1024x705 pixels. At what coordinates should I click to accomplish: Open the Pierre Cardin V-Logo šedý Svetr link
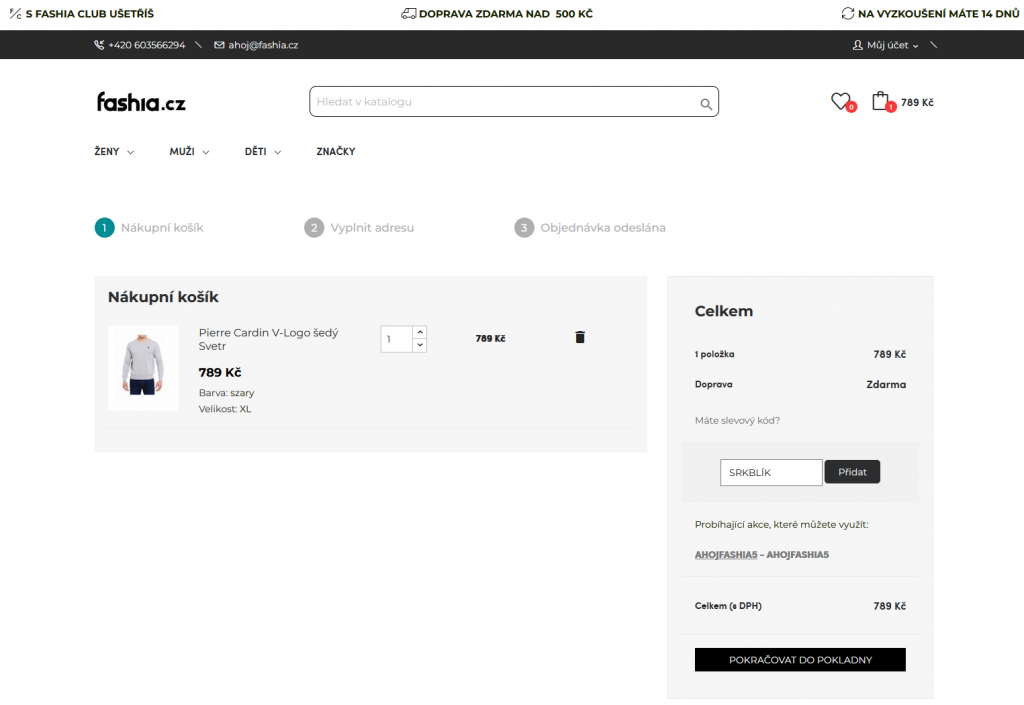[x=268, y=339]
